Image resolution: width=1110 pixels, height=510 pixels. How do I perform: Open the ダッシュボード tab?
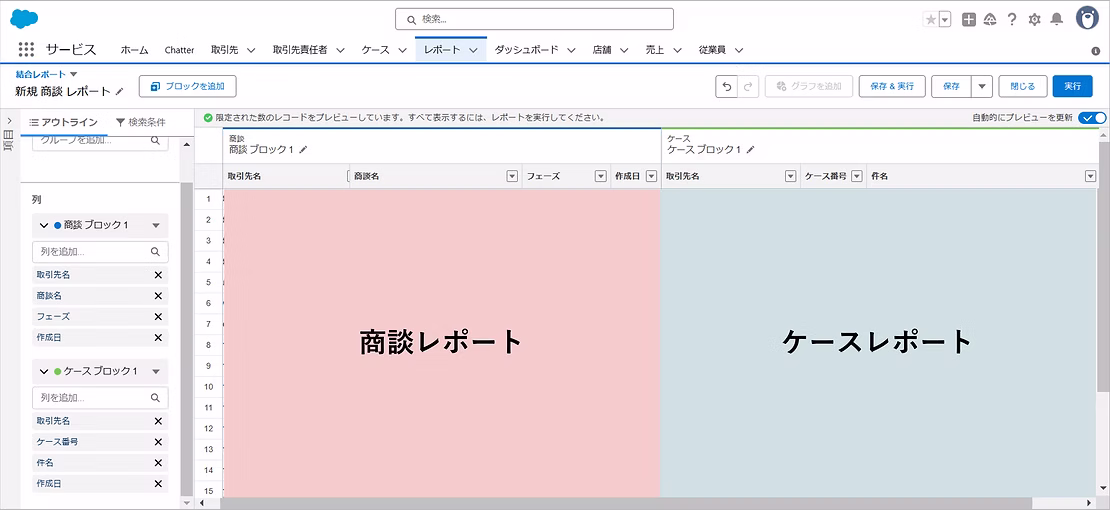click(x=526, y=50)
